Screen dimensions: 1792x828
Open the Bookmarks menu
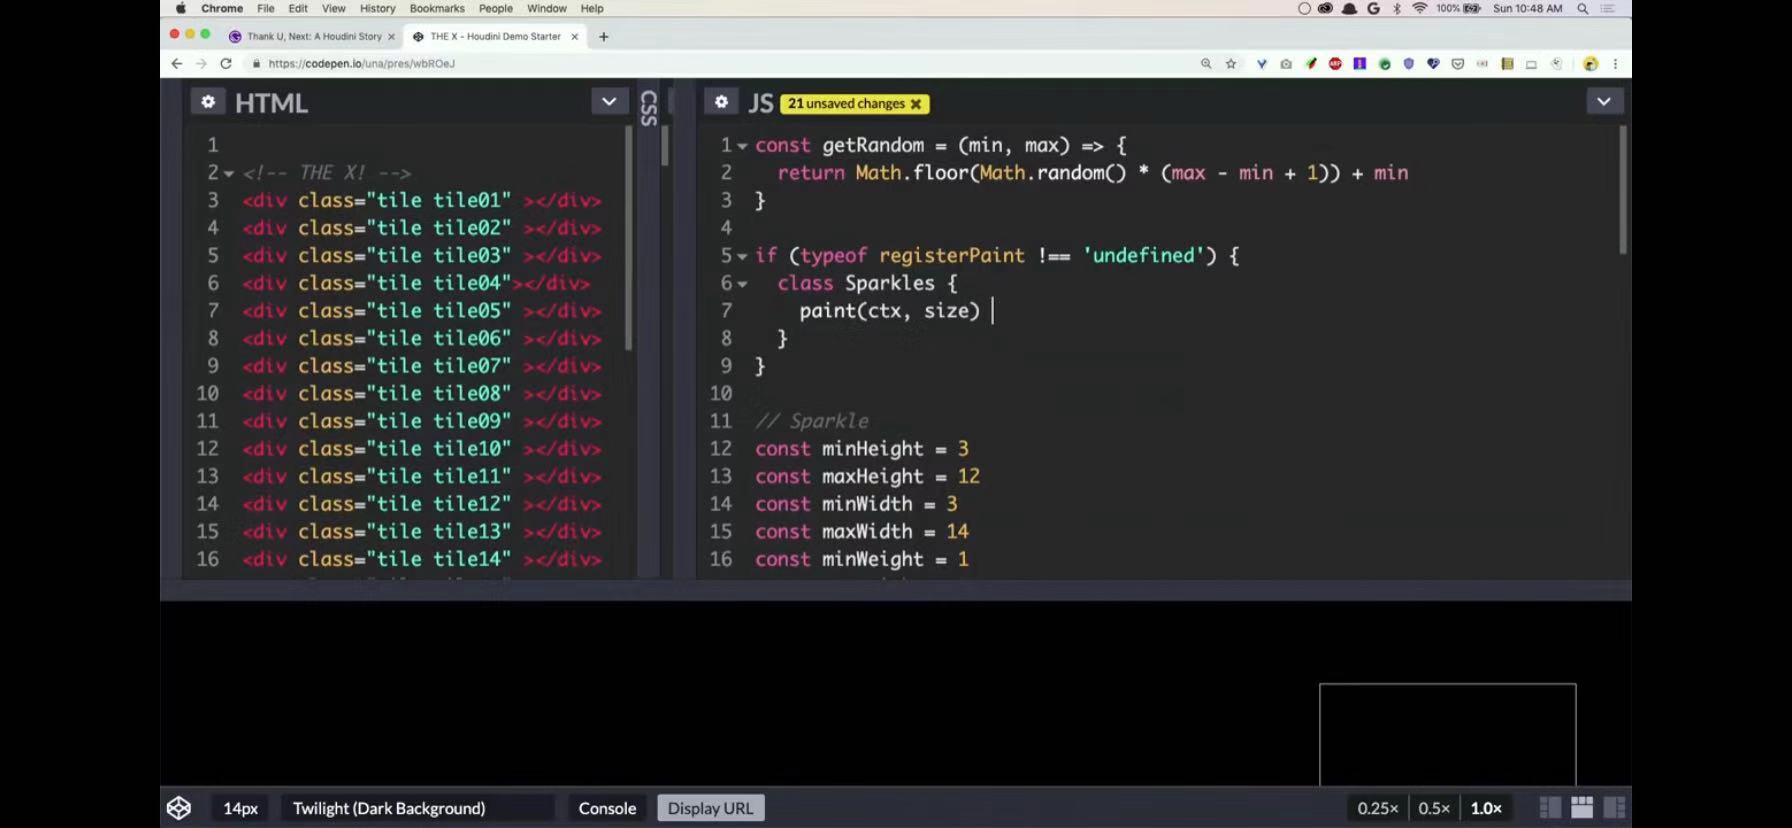click(437, 8)
